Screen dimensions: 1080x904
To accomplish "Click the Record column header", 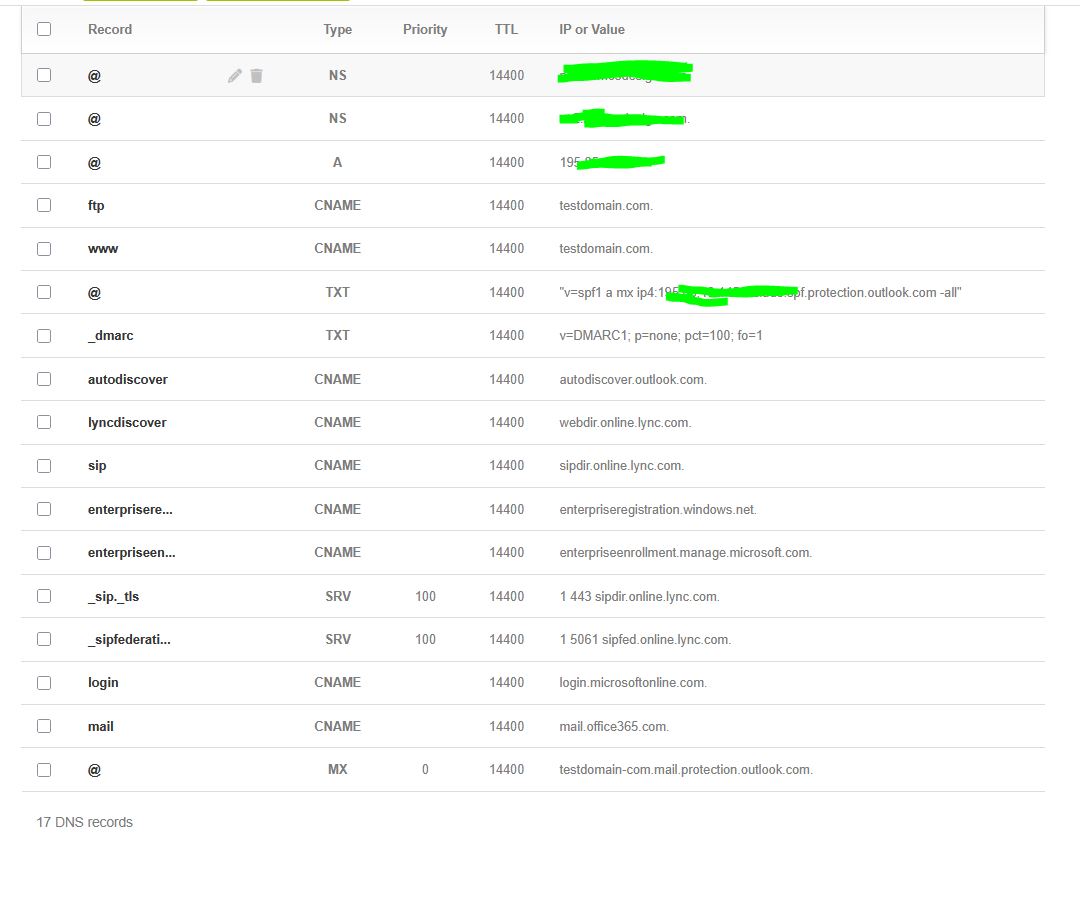I will tap(110, 29).
